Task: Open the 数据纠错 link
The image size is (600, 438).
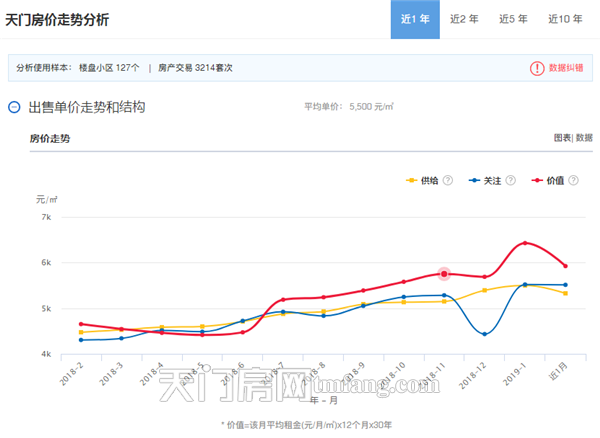Action: click(566, 68)
